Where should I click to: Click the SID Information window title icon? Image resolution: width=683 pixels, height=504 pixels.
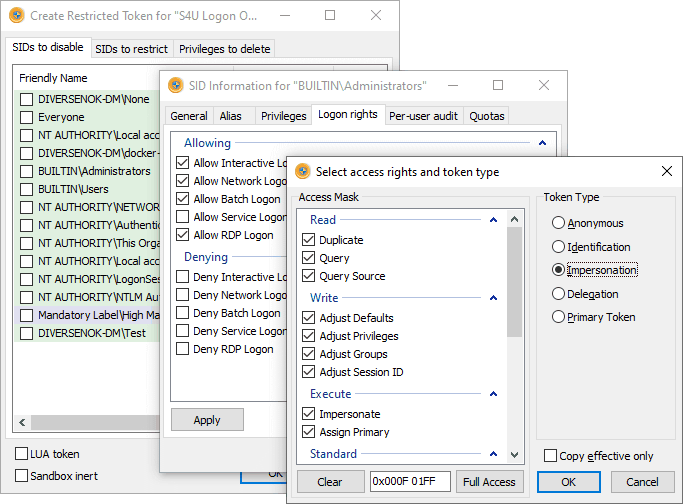(176, 85)
